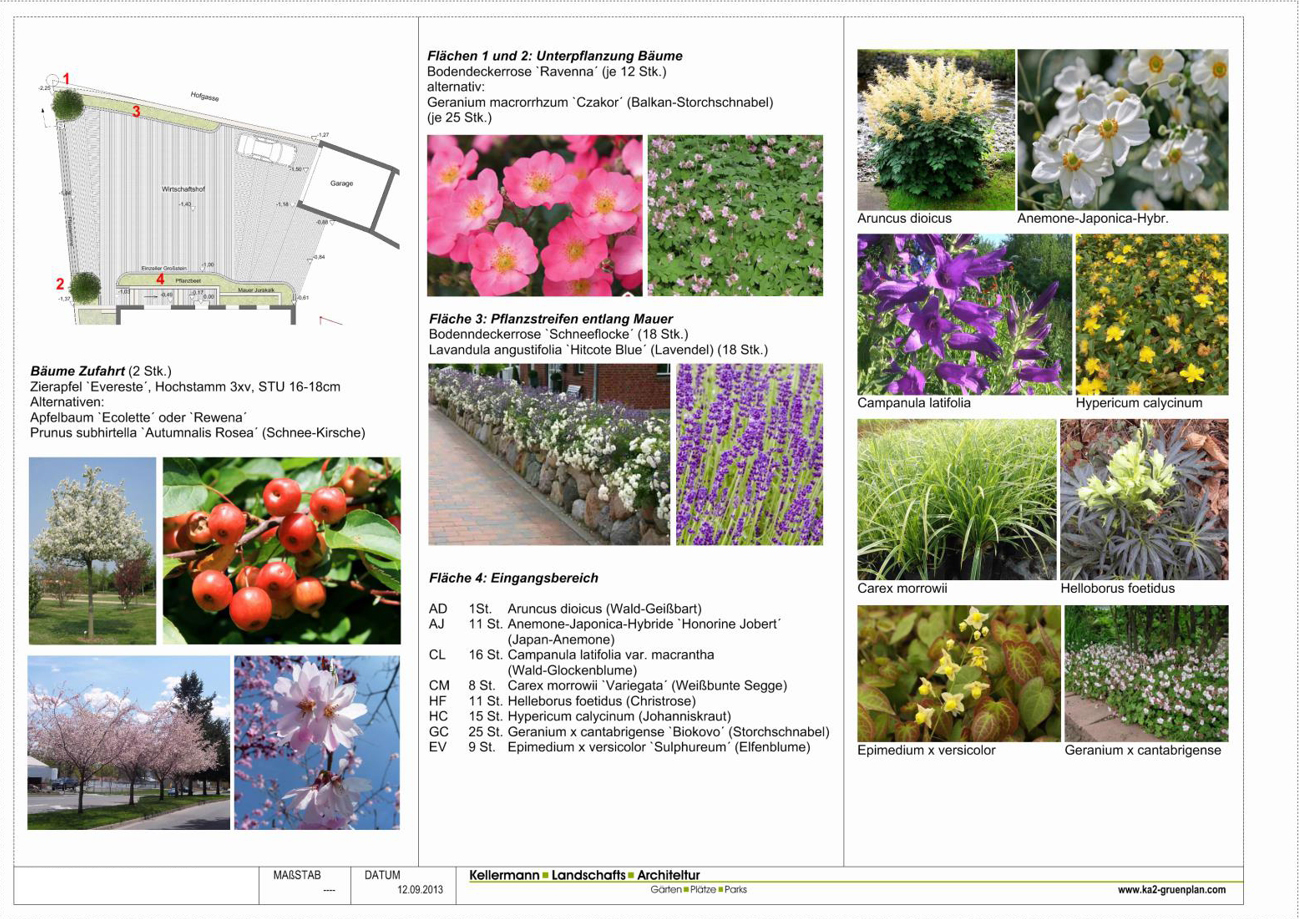Select the date 12.09.2013 field

point(419,889)
